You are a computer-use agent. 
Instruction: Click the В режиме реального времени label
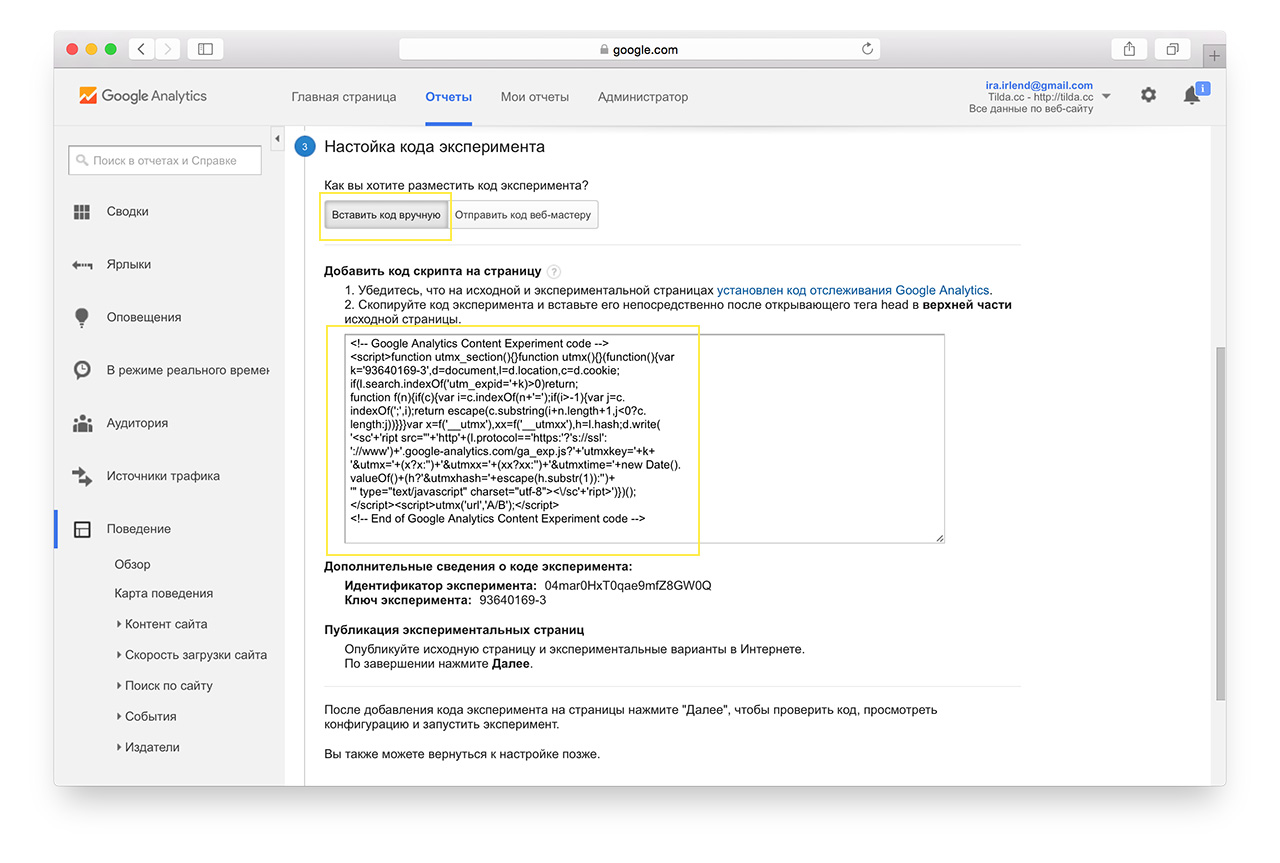click(x=188, y=370)
